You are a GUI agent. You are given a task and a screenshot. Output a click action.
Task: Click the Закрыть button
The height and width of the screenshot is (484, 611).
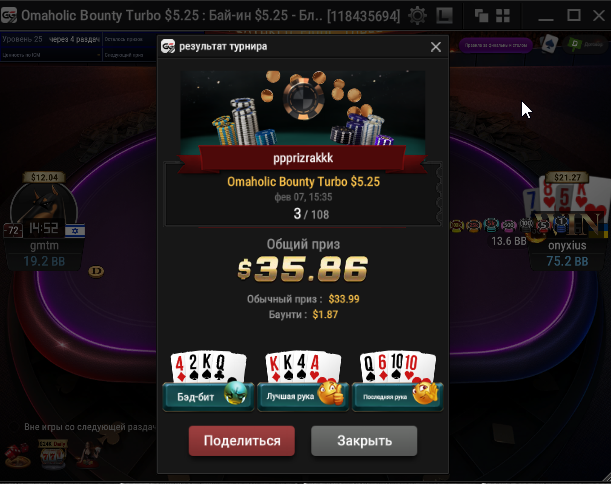coord(364,441)
